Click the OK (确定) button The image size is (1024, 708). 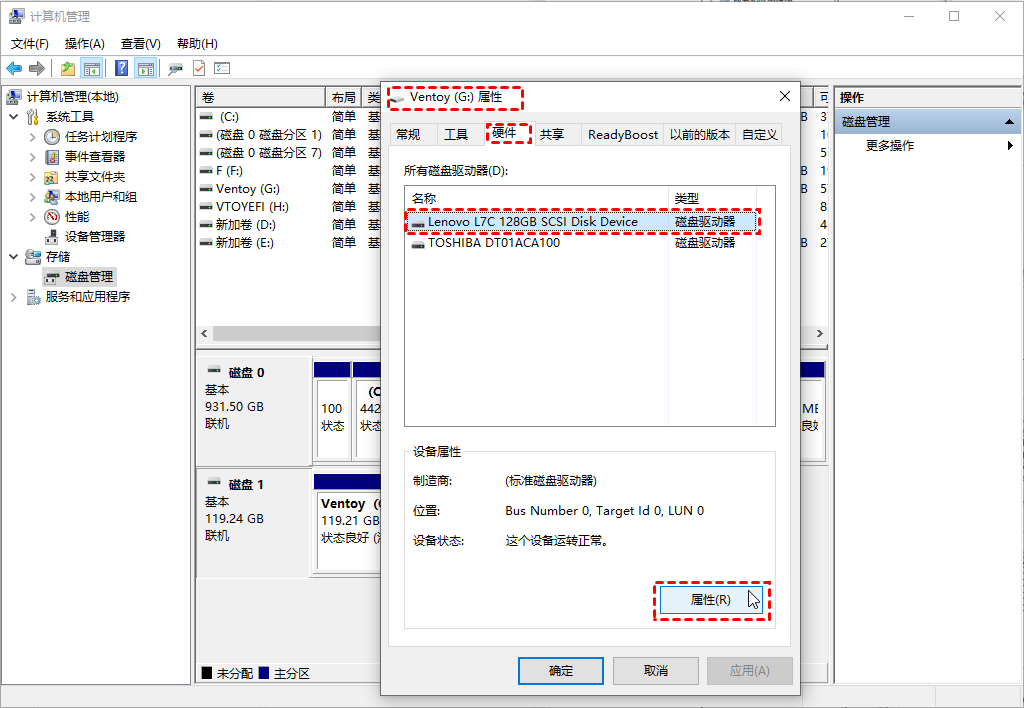tap(561, 671)
